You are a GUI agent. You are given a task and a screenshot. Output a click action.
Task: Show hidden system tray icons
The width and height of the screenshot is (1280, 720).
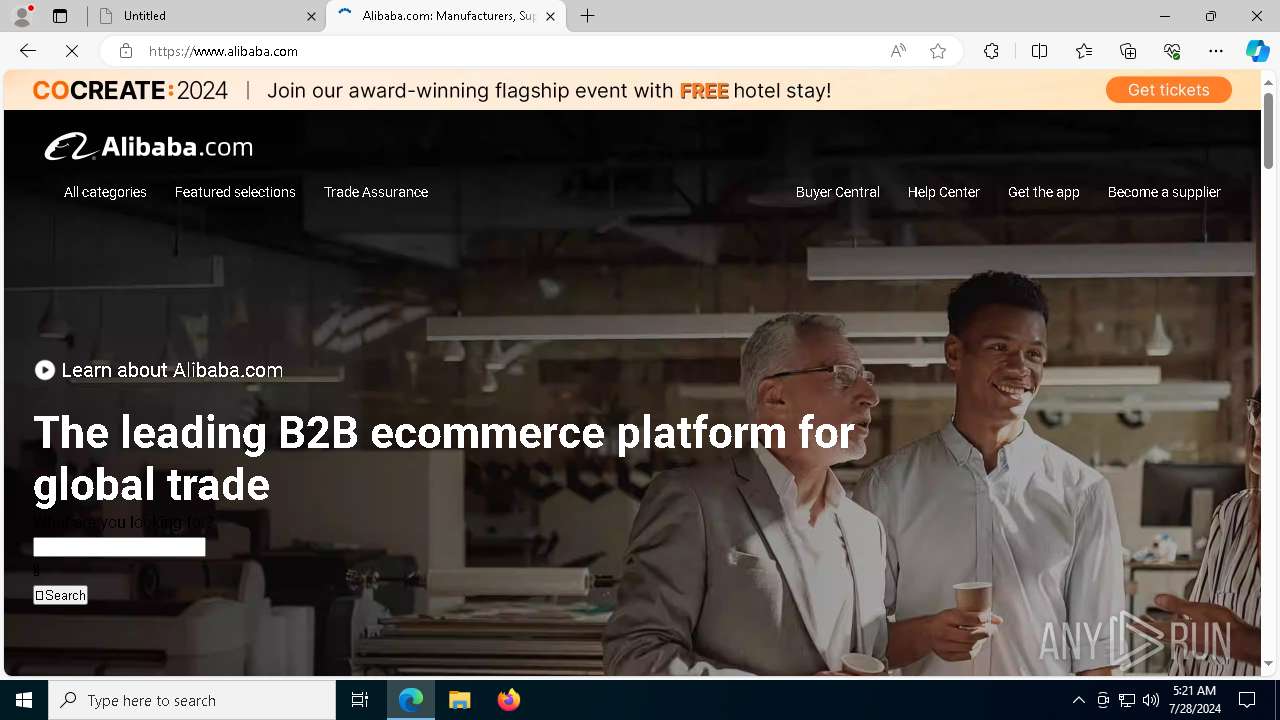pyautogui.click(x=1078, y=700)
